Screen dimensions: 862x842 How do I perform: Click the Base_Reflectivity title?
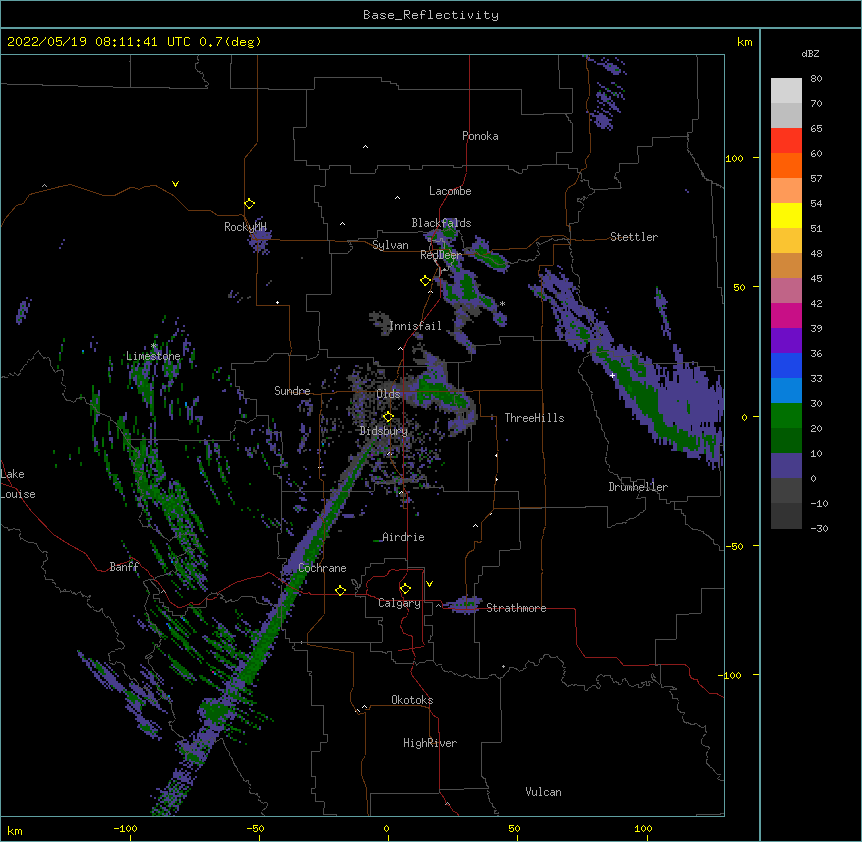pos(431,15)
